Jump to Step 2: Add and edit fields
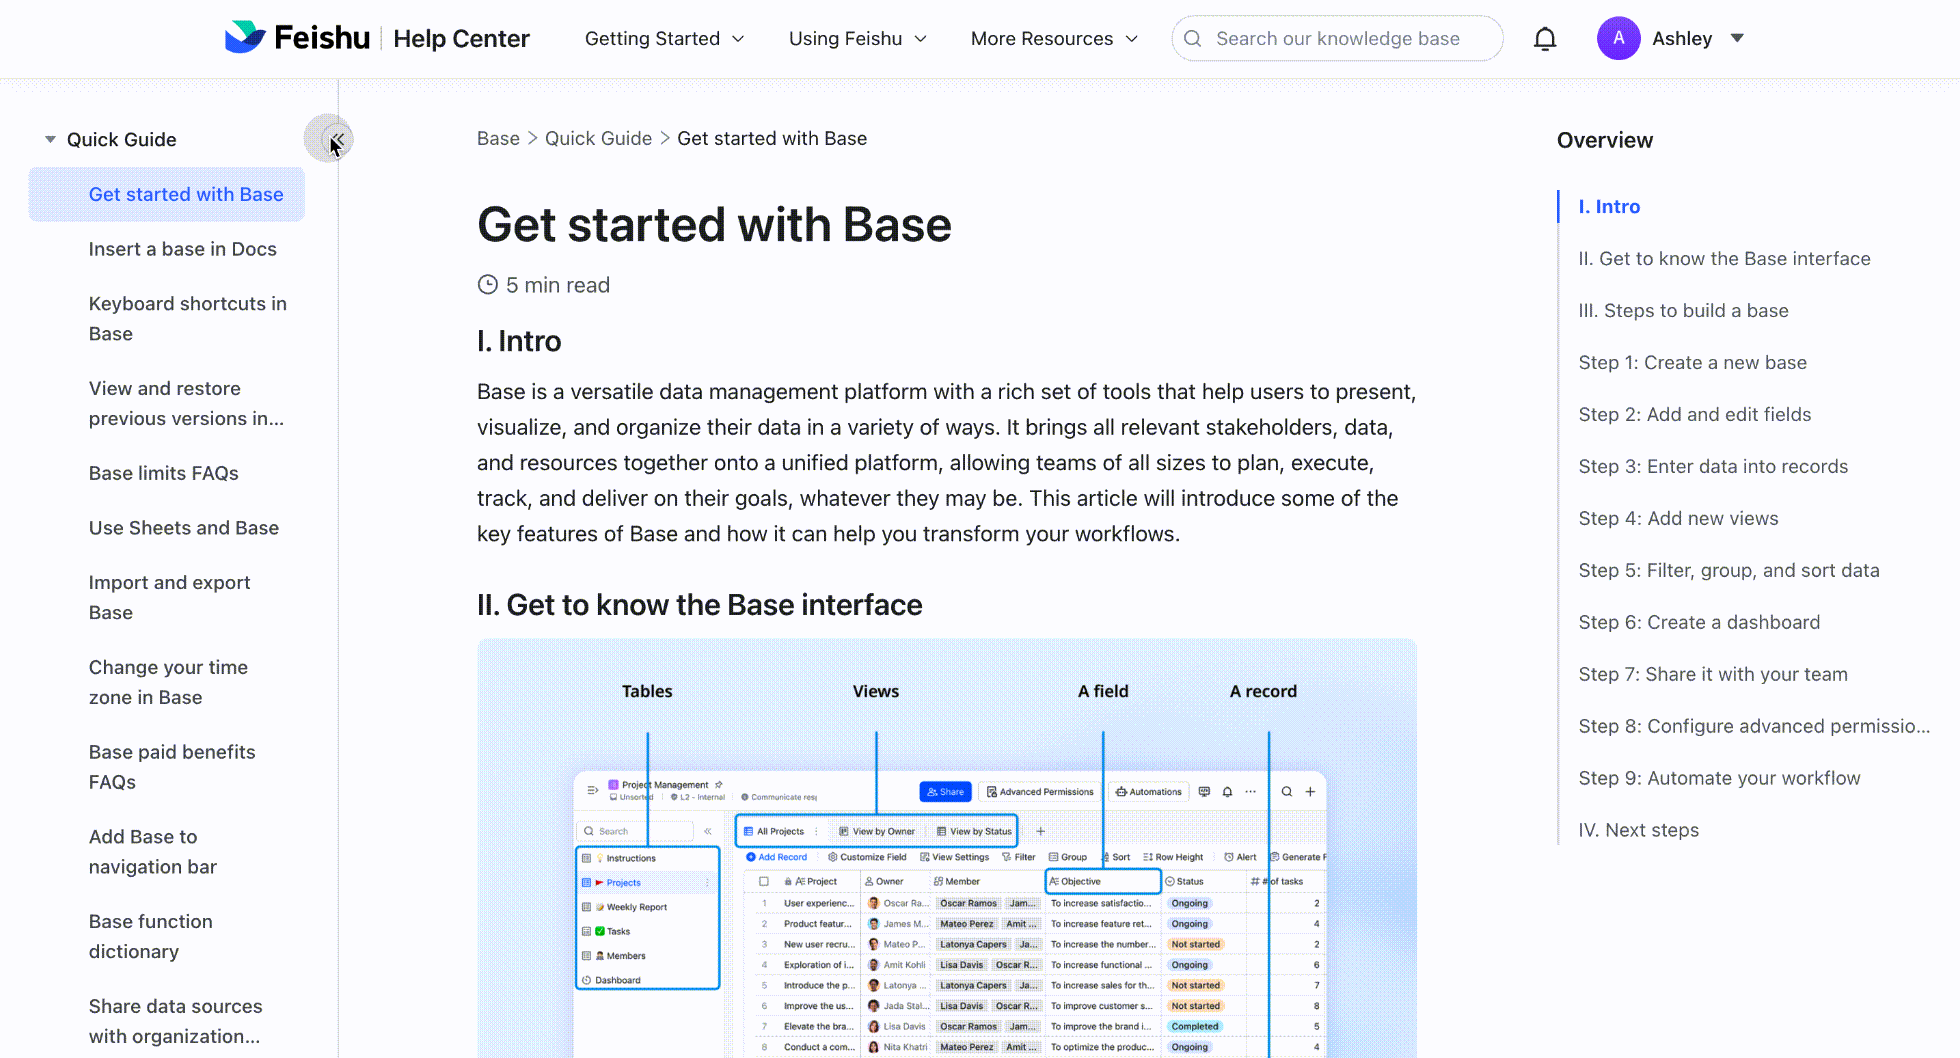Image resolution: width=1960 pixels, height=1058 pixels. [1695, 415]
